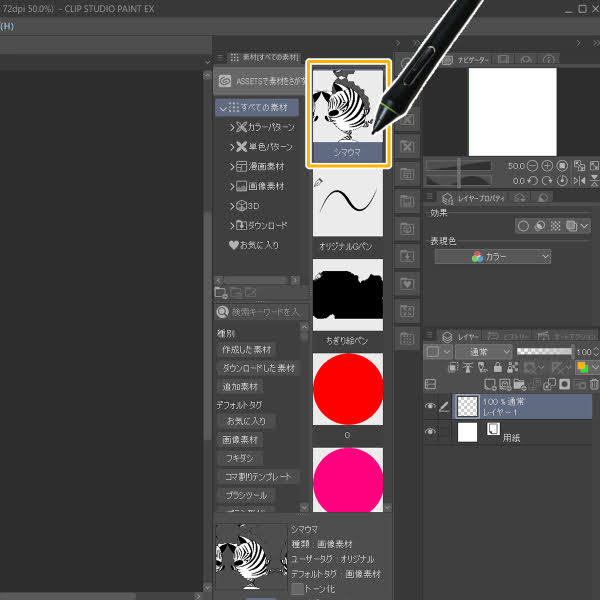This screenshot has width=600, height=600.
Task: Filter by 作成した素材 tag
Action: tap(246, 350)
